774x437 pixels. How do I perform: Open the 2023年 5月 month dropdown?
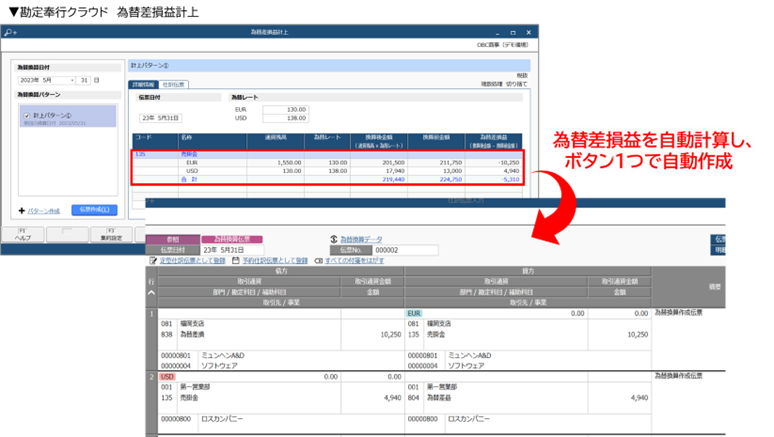(x=72, y=80)
